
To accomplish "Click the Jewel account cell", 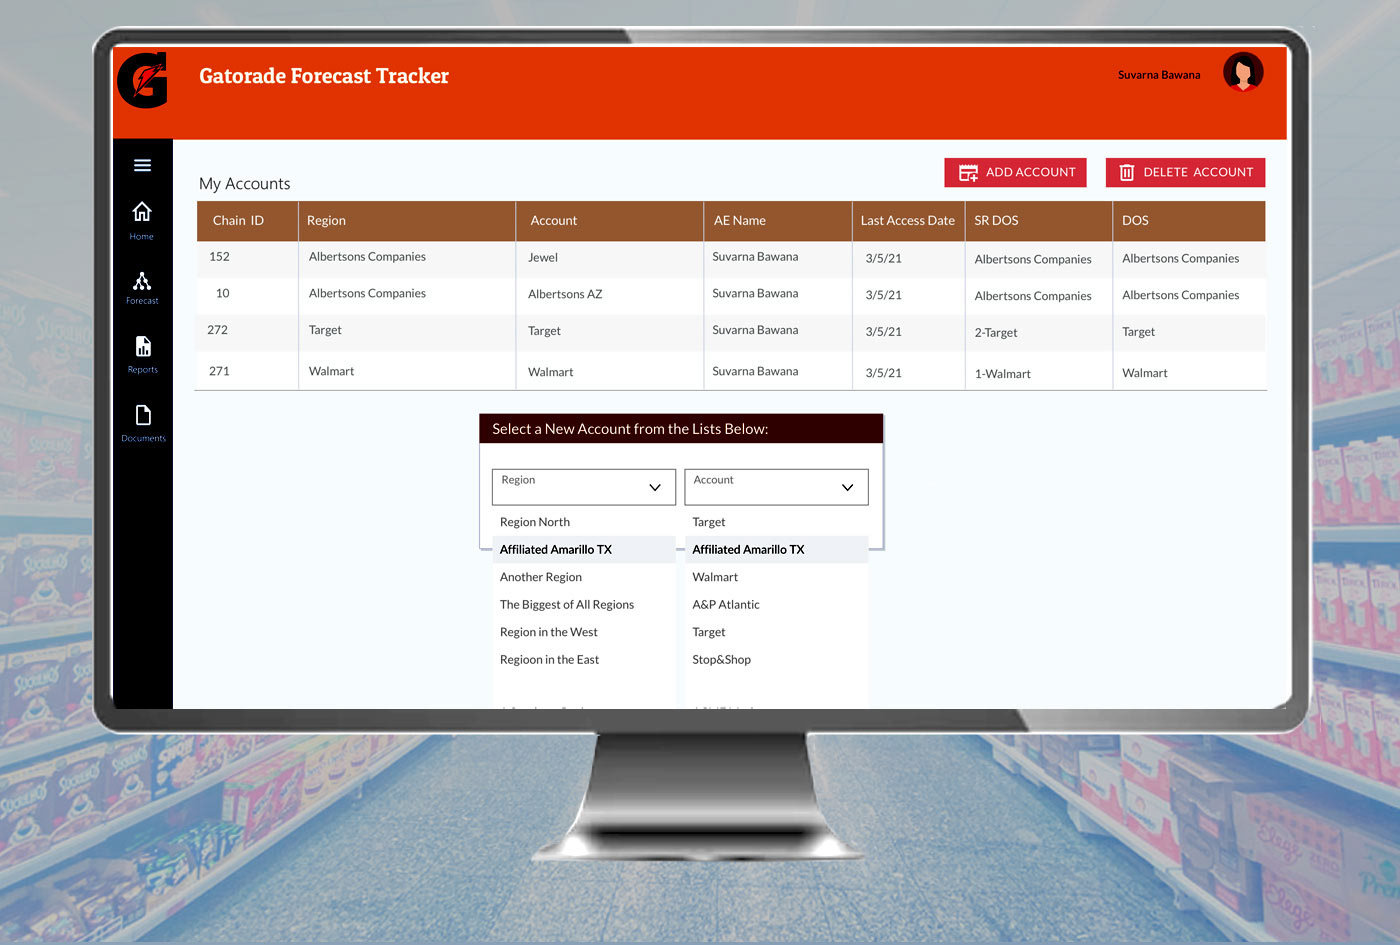I will click(543, 257).
